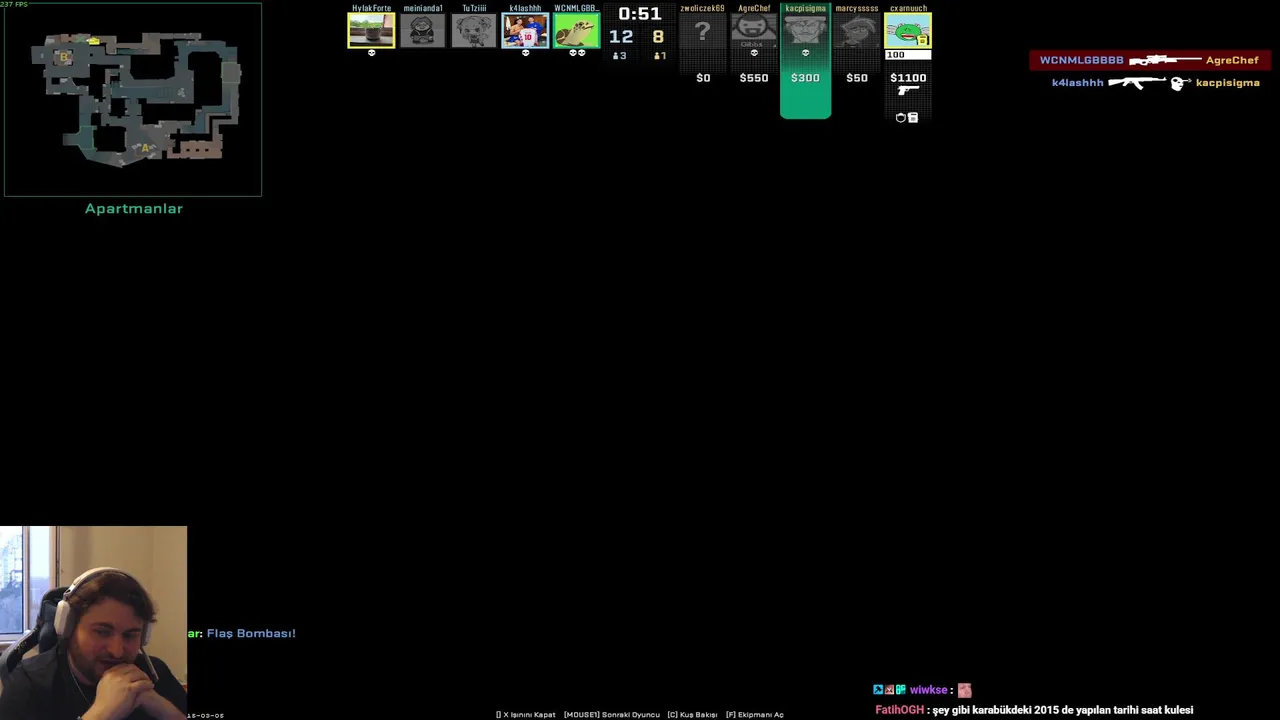Select HylakForte's player avatar
Viewport: 1280px width, 720px height.
point(371,30)
